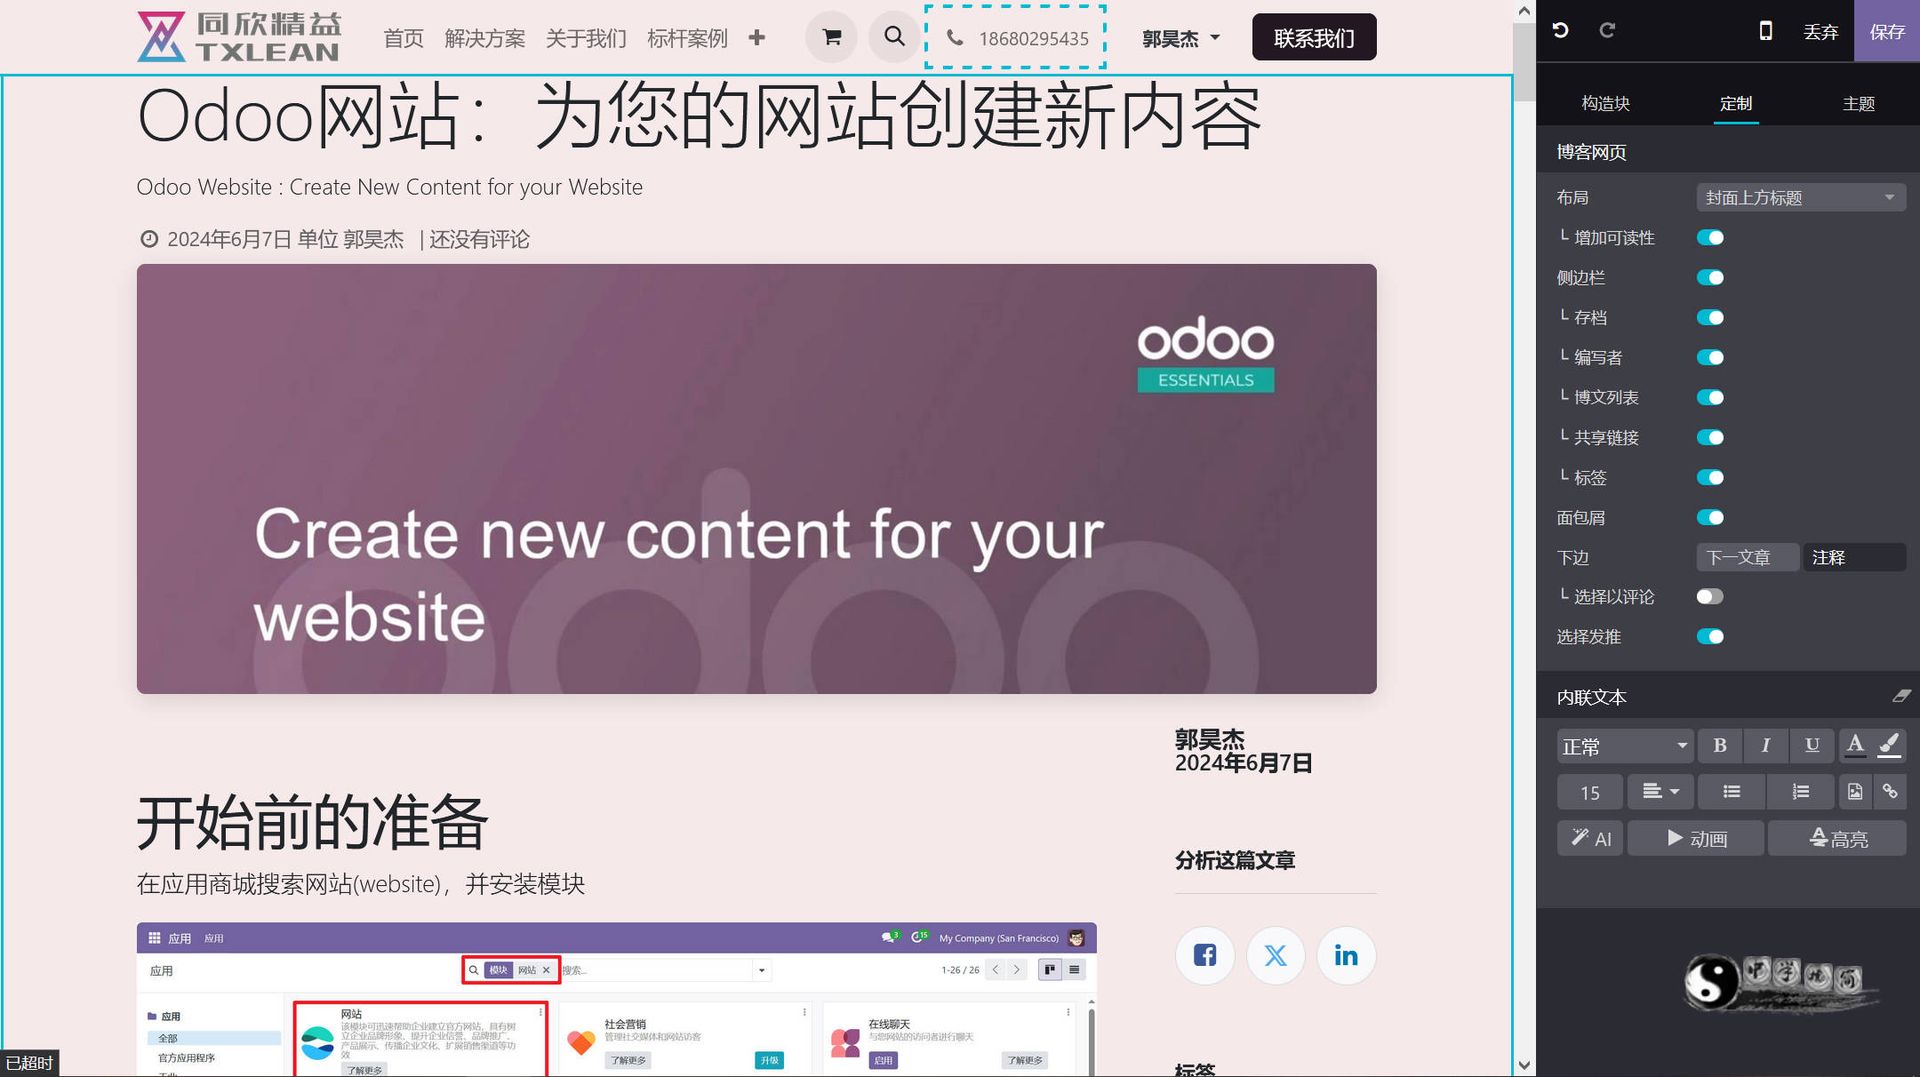
Task: Toggle italic text formatting
Action: [1766, 745]
